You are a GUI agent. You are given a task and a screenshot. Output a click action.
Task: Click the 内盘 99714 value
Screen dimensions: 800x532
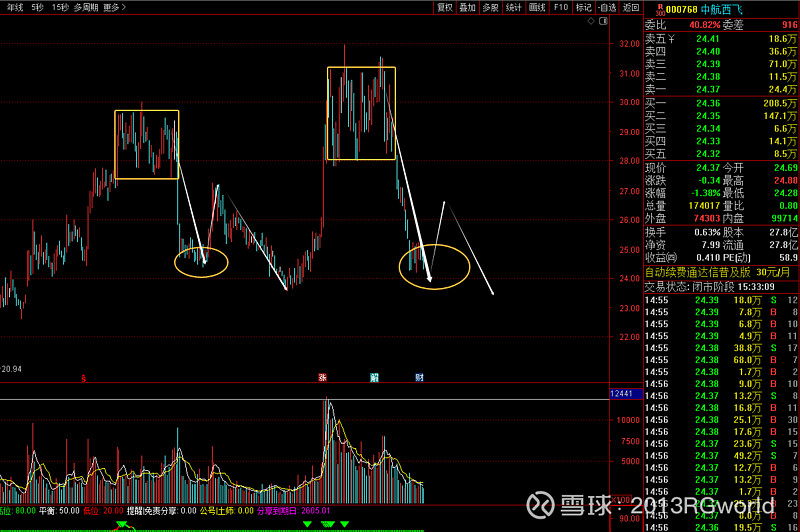785,219
